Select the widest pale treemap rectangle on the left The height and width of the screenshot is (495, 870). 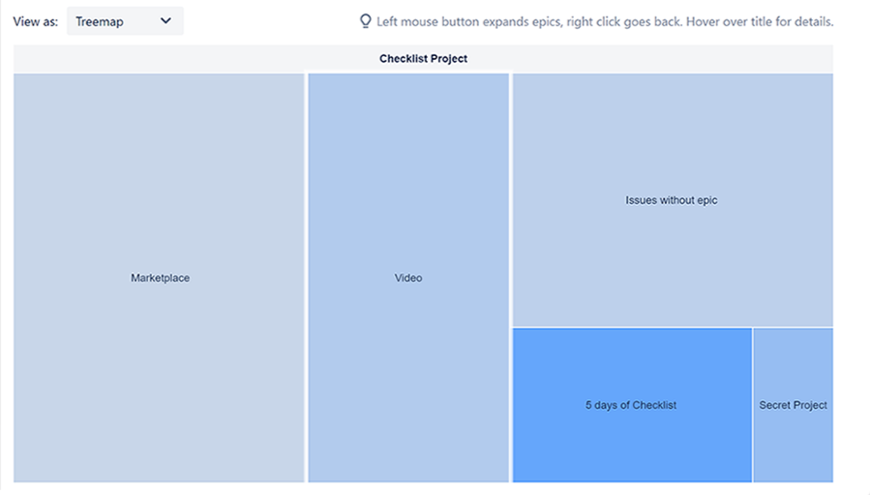pyautogui.click(x=159, y=350)
